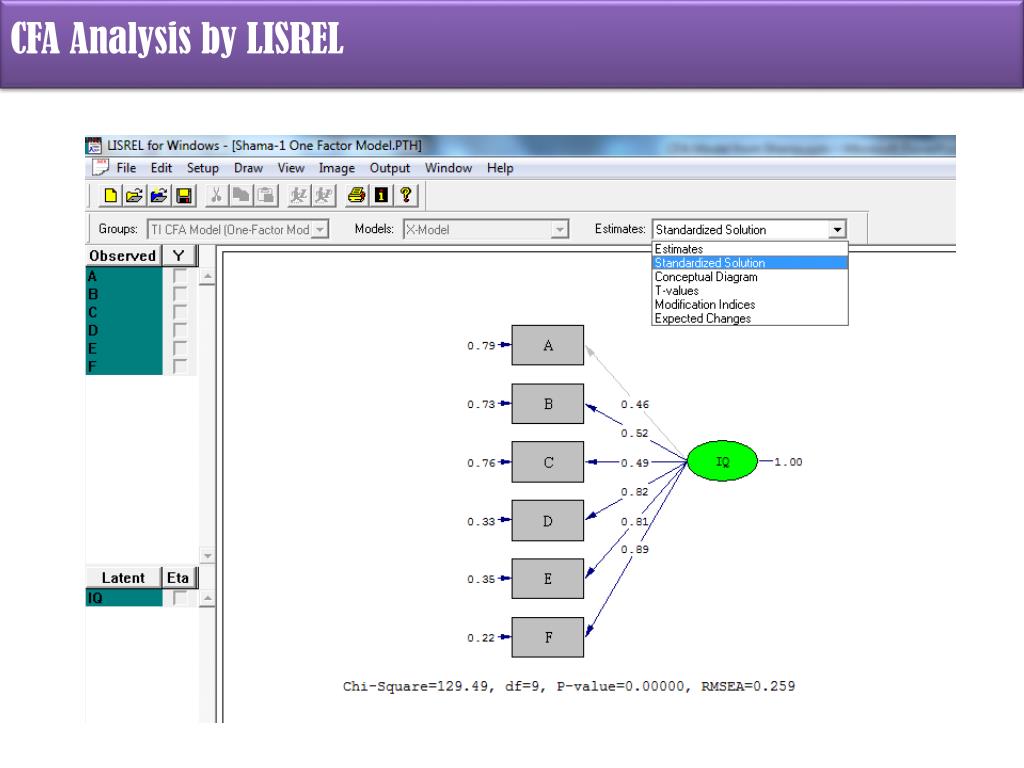Click the first Run (running man) icon
The height and width of the screenshot is (768, 1024).
point(298,195)
